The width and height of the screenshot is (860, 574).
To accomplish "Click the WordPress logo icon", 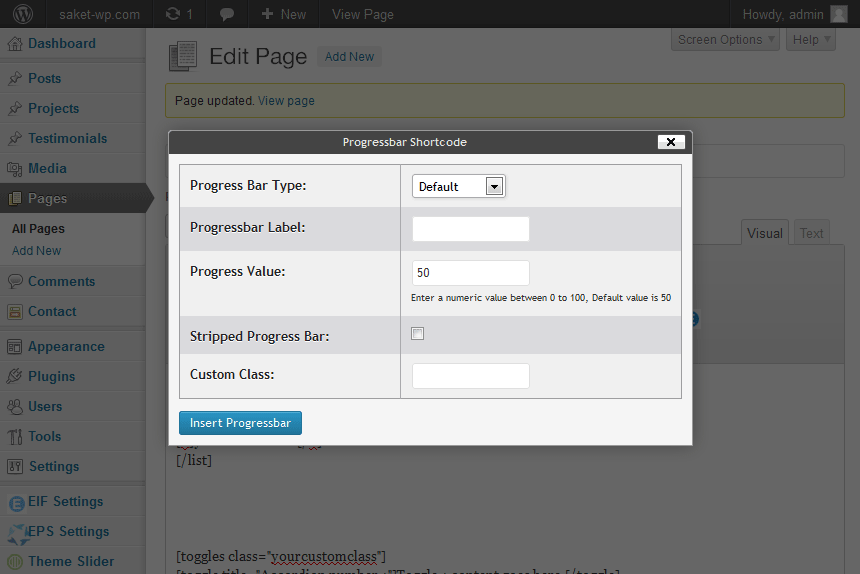I will (22, 14).
